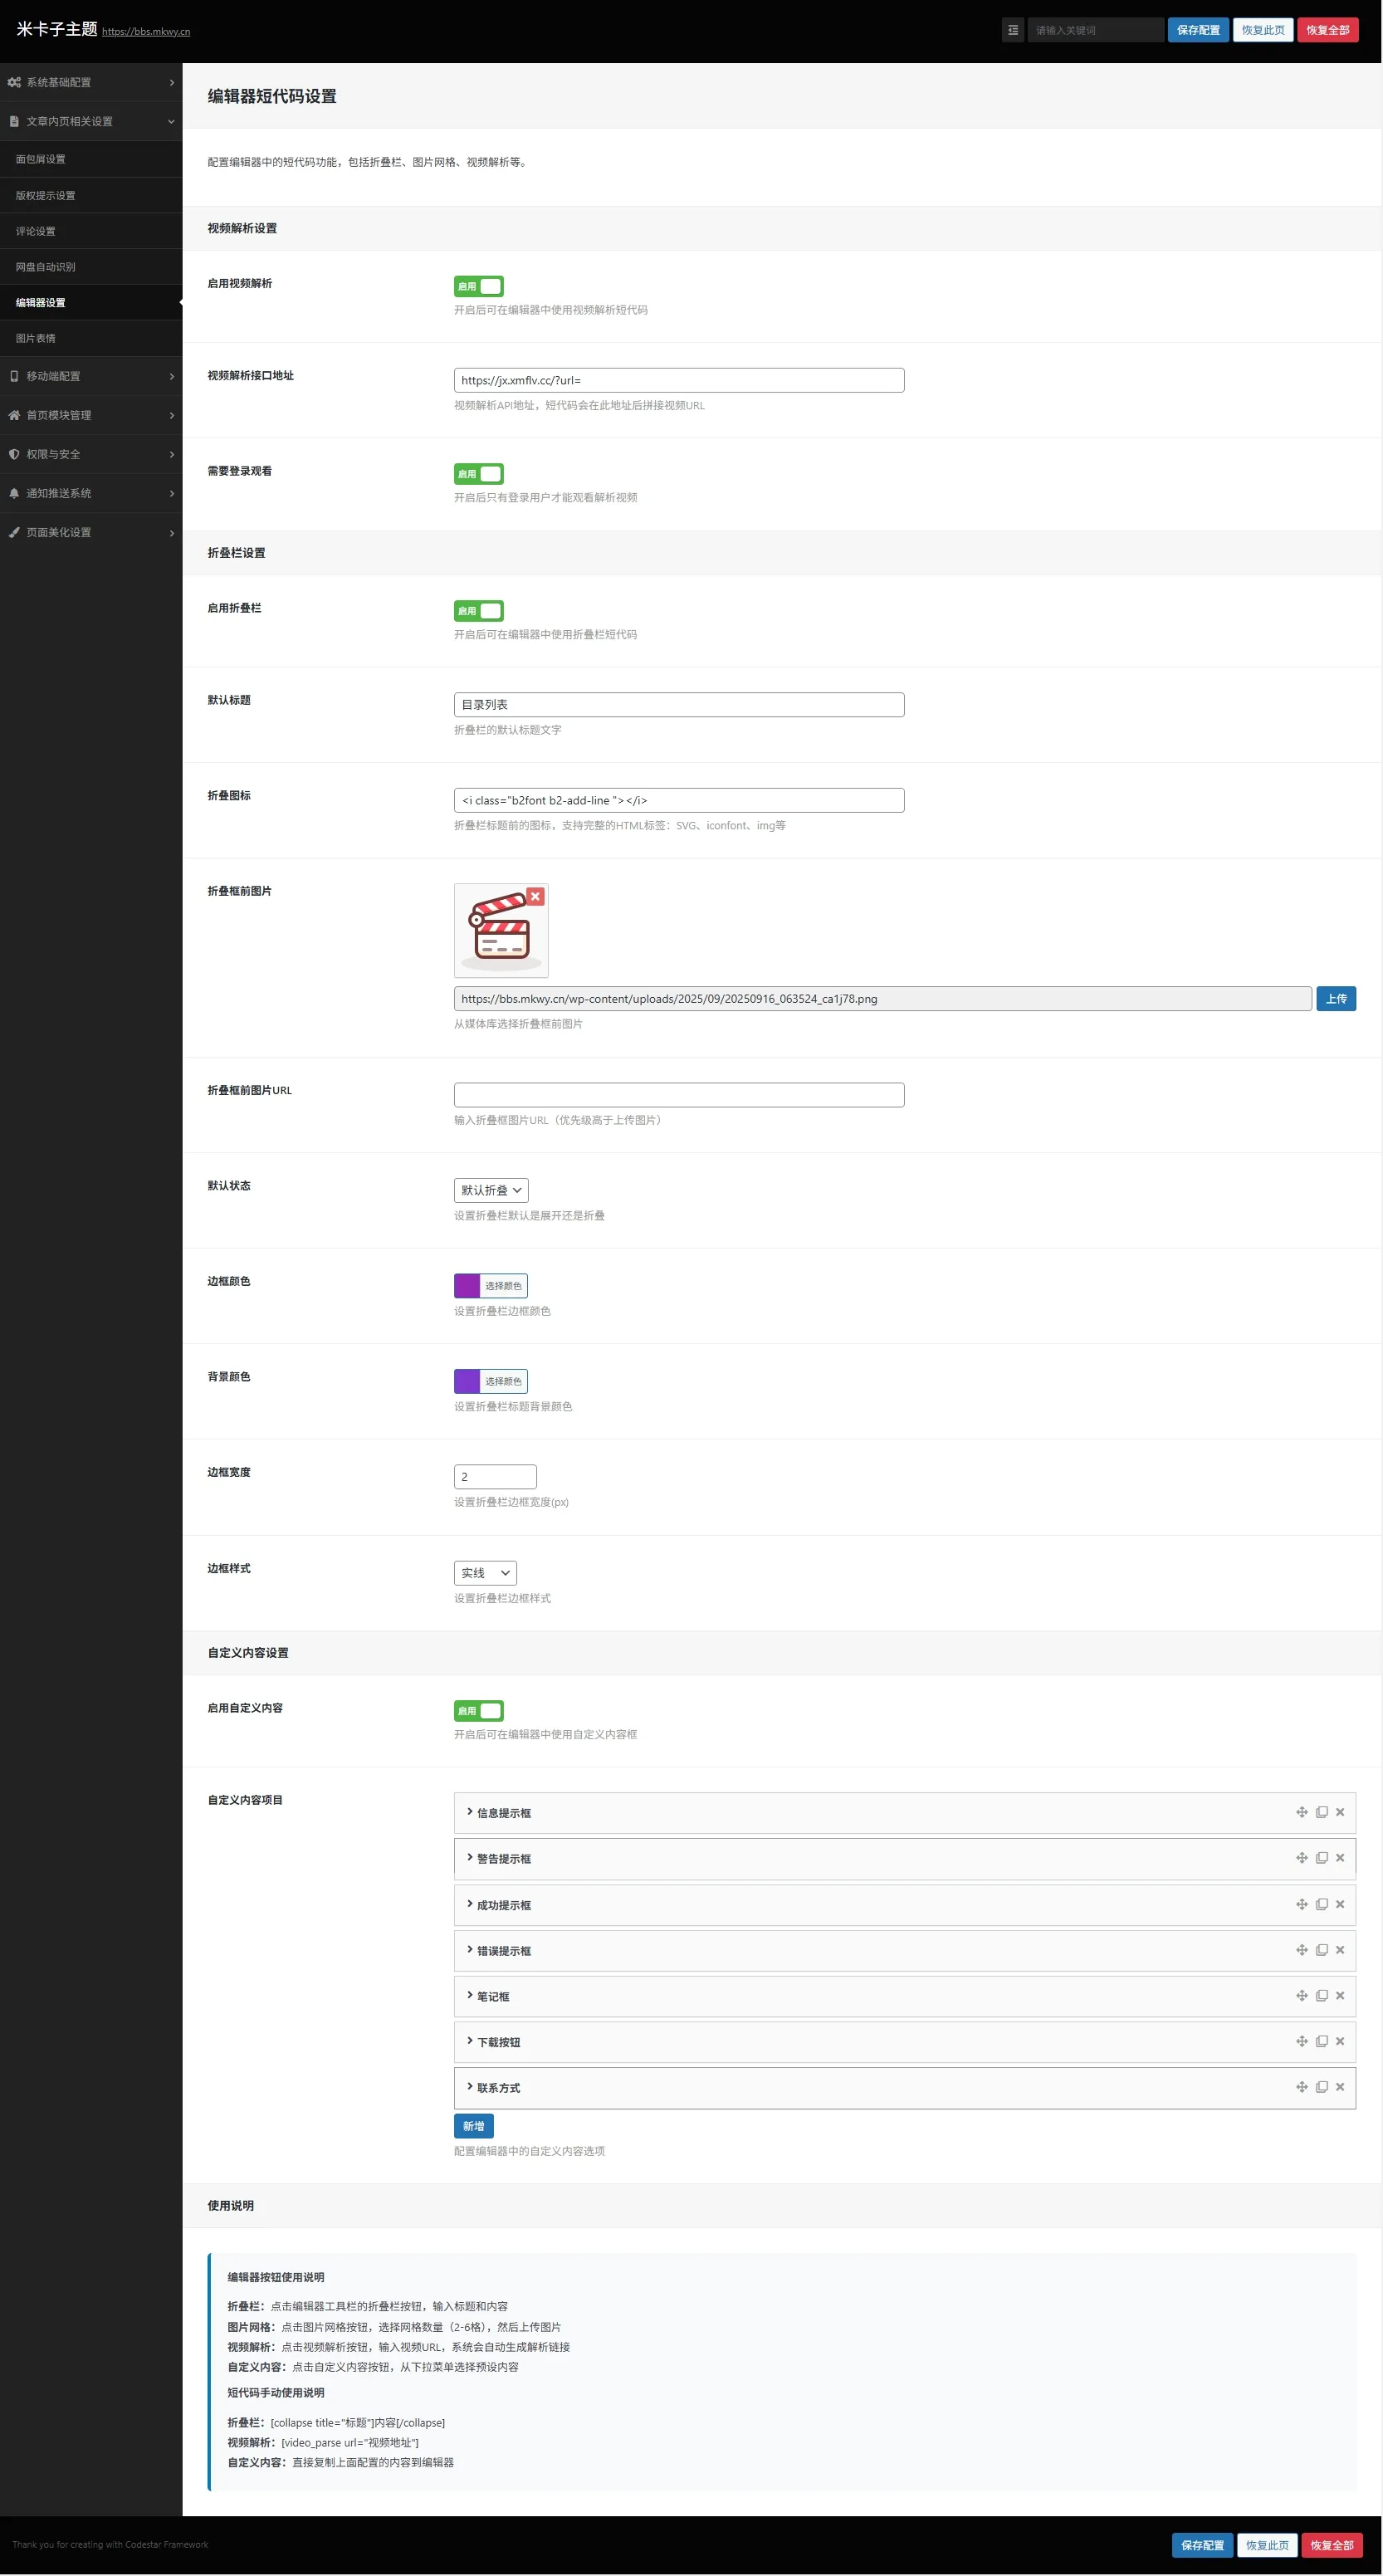The height and width of the screenshot is (2576, 1383).
Task: Open the 默认状态 dropdown
Action: 490,1190
